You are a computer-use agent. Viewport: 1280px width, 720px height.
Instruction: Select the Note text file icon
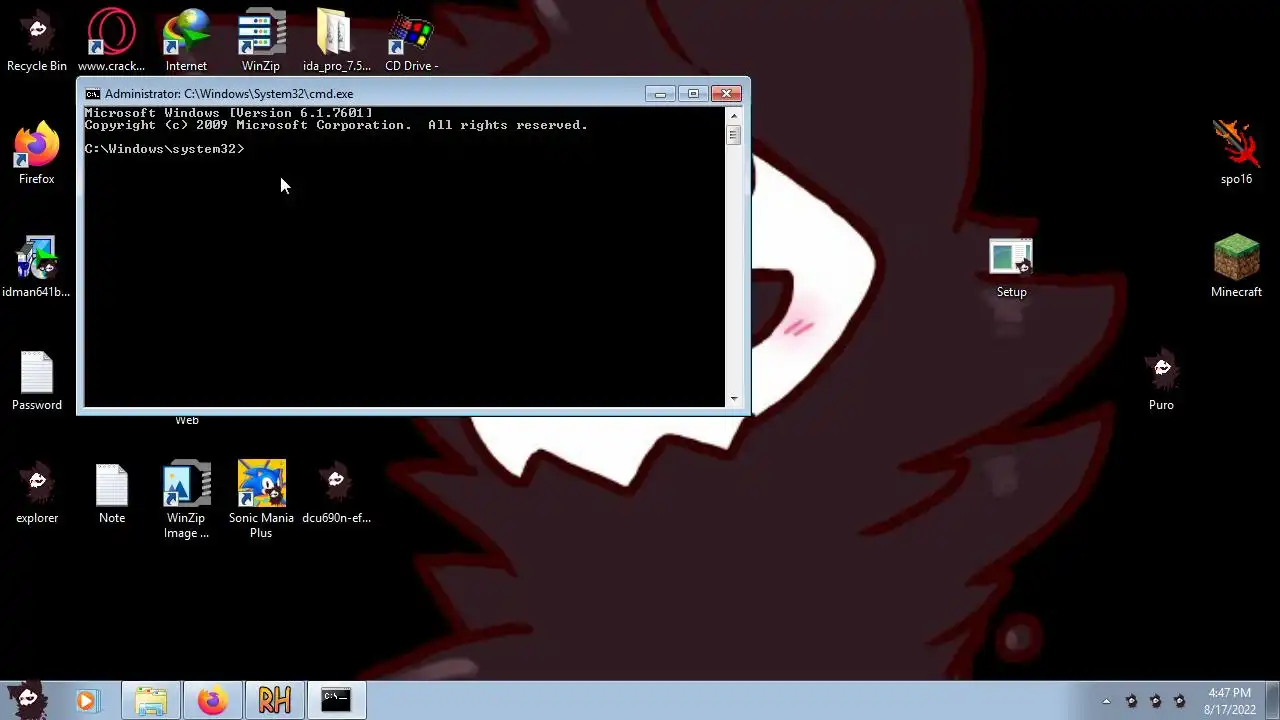coord(112,493)
